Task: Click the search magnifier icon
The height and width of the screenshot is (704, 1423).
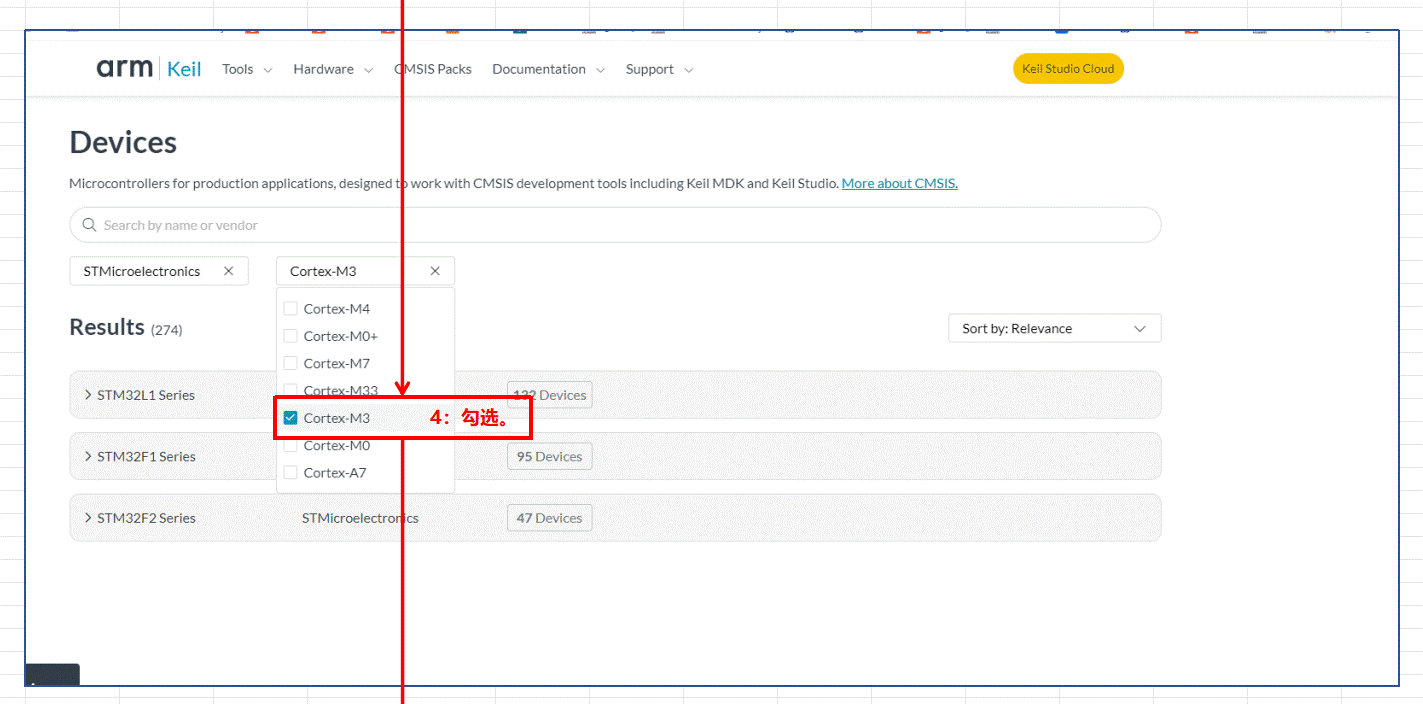Action: 90,225
